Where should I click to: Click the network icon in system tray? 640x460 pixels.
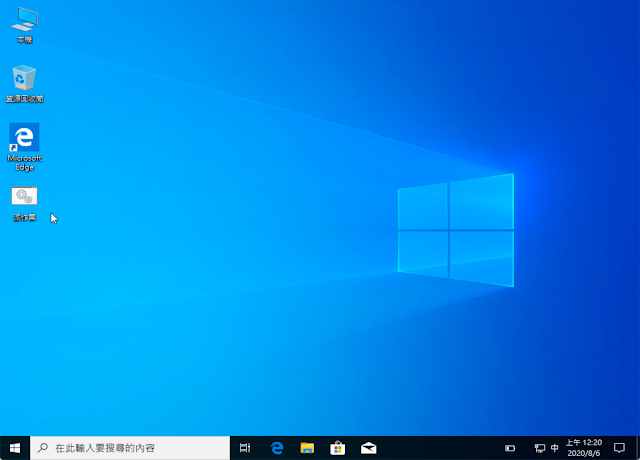(x=540, y=448)
